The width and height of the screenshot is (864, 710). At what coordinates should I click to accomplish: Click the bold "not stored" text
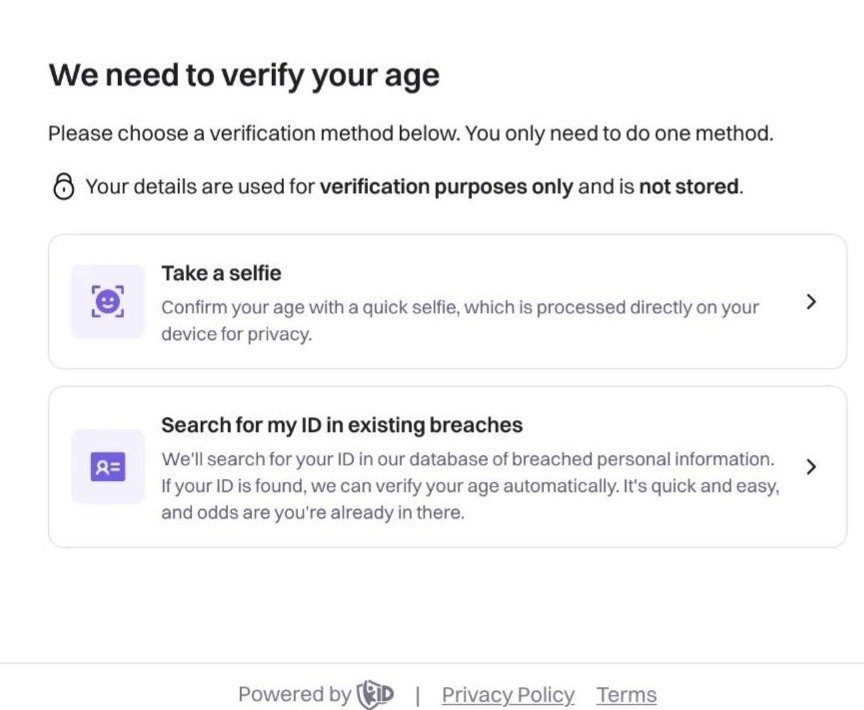tap(689, 187)
